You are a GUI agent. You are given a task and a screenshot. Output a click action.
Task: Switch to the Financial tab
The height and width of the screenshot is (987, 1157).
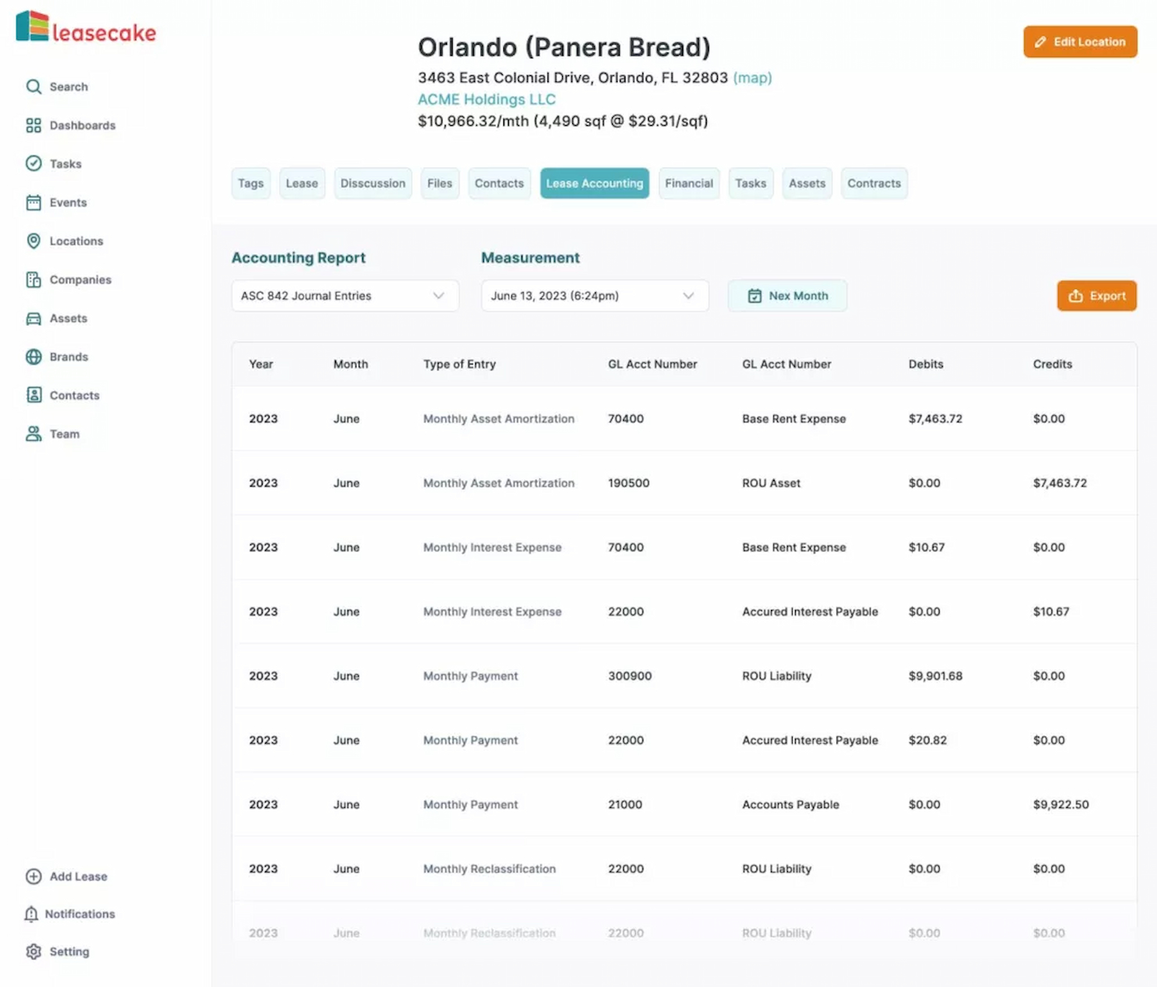689,183
